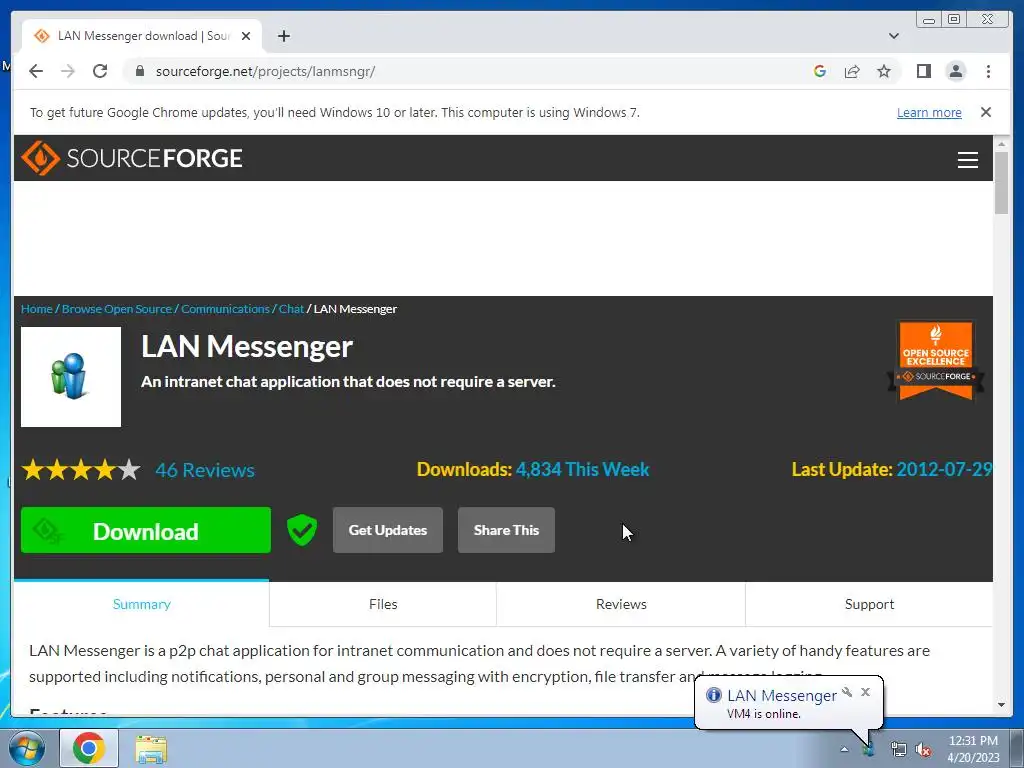The image size is (1024, 768).
Task: Open Chrome side panel
Action: (x=923, y=71)
